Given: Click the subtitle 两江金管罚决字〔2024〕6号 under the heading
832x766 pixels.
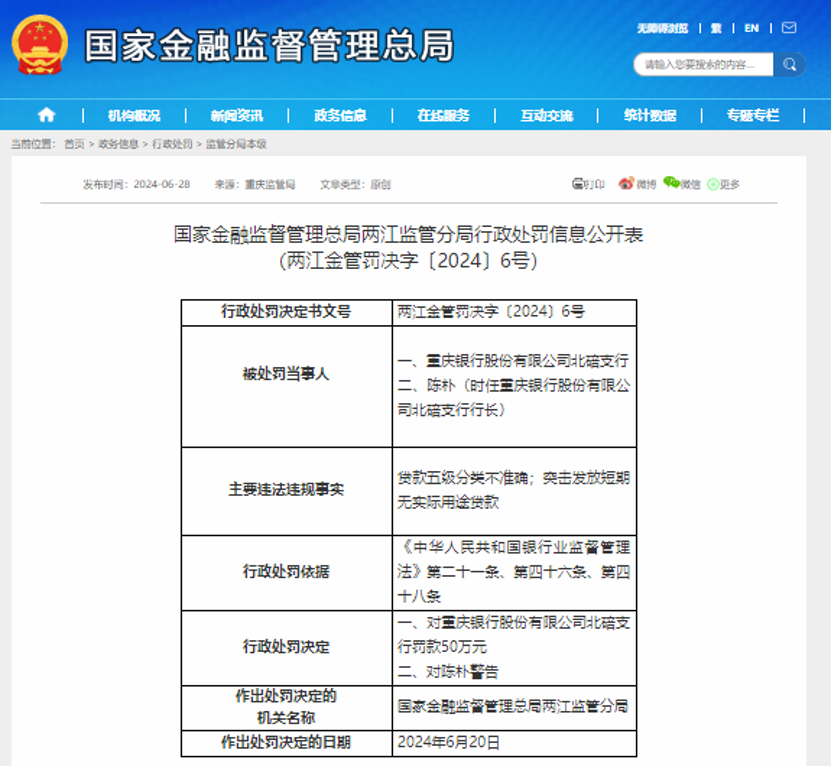Looking at the screenshot, I should (x=408, y=260).
